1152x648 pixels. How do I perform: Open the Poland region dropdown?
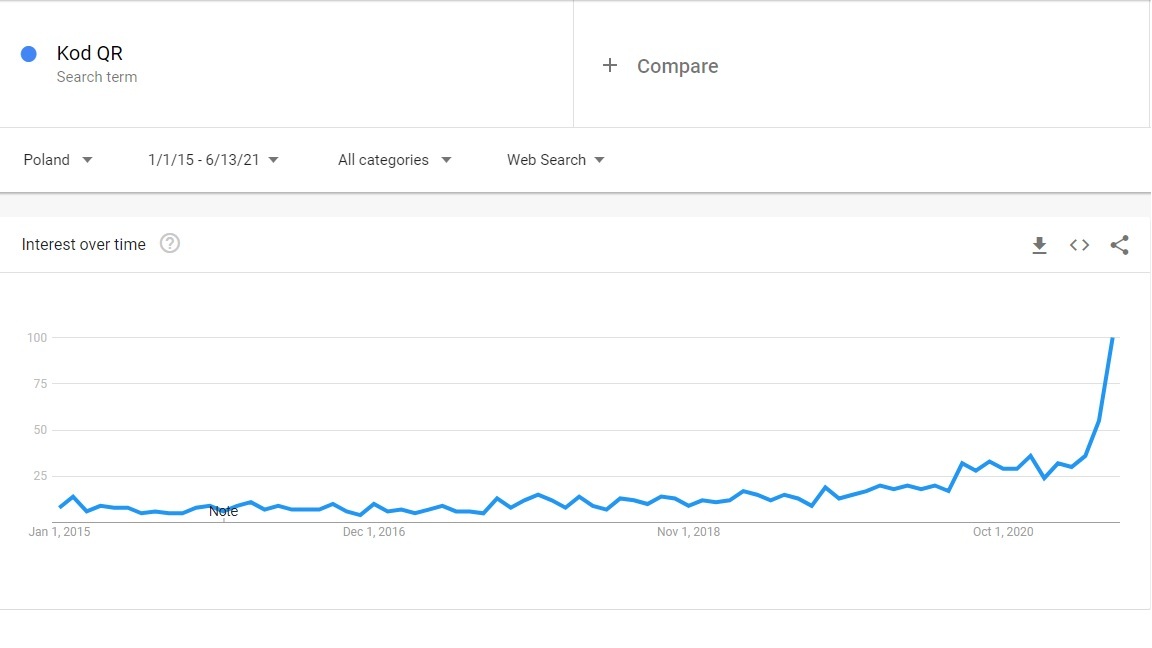[58, 159]
